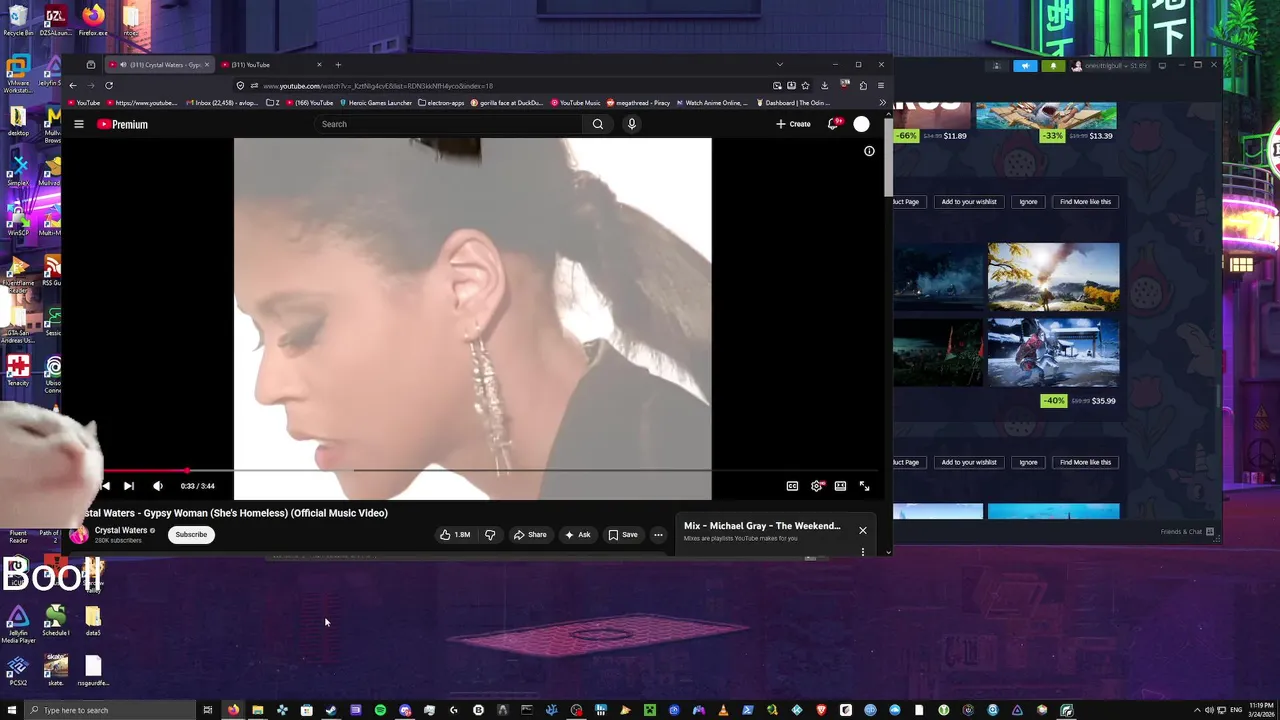This screenshot has height=720, width=1280.
Task: Show video info card icon
Action: pos(869,151)
